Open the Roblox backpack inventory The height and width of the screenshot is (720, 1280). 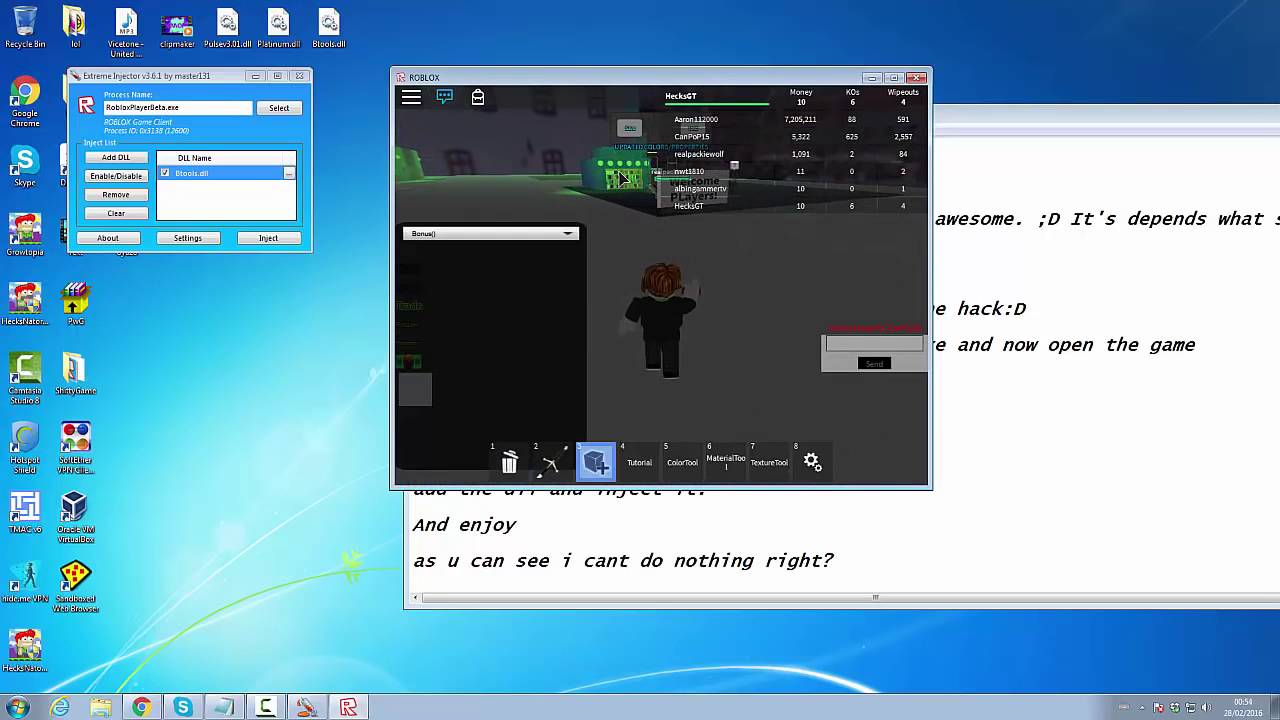coord(478,97)
